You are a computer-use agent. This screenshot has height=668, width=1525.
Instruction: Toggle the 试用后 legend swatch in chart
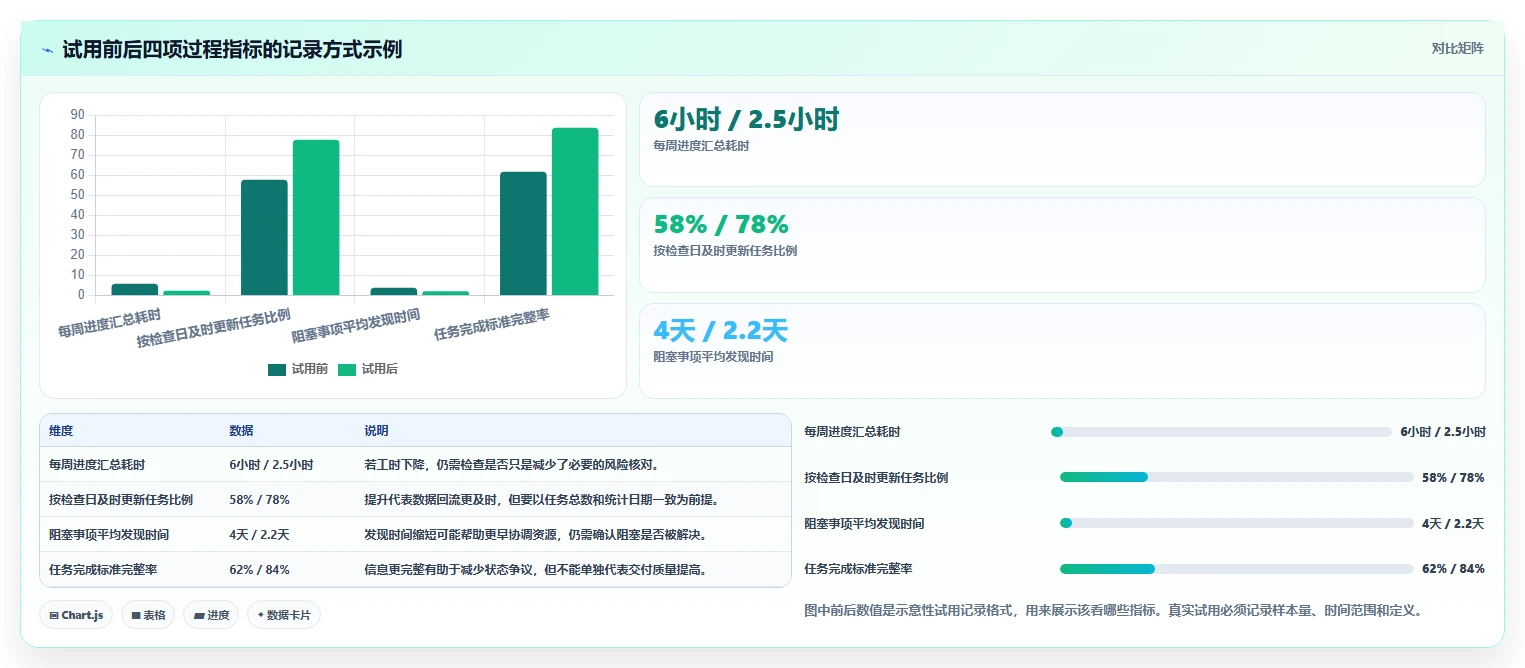point(347,369)
